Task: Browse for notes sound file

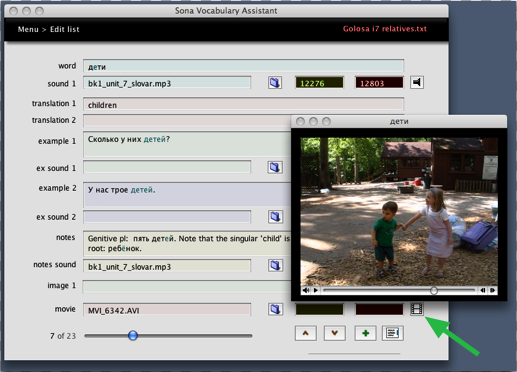Action: point(275,266)
